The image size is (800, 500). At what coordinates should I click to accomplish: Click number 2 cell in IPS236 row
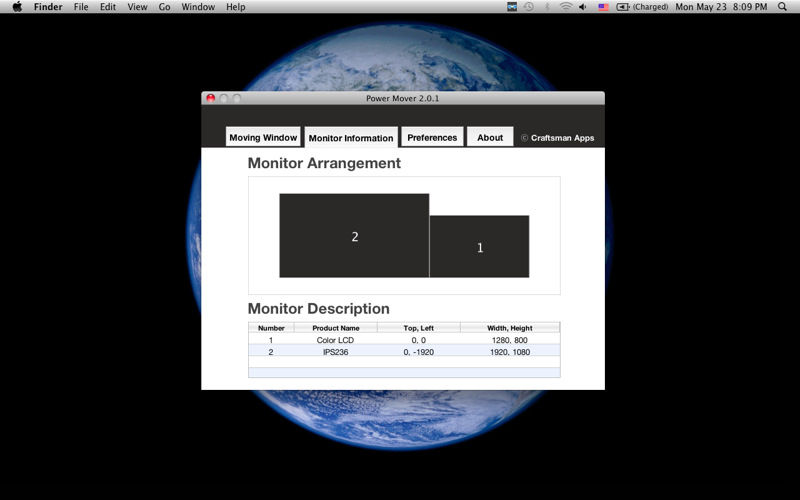point(271,352)
